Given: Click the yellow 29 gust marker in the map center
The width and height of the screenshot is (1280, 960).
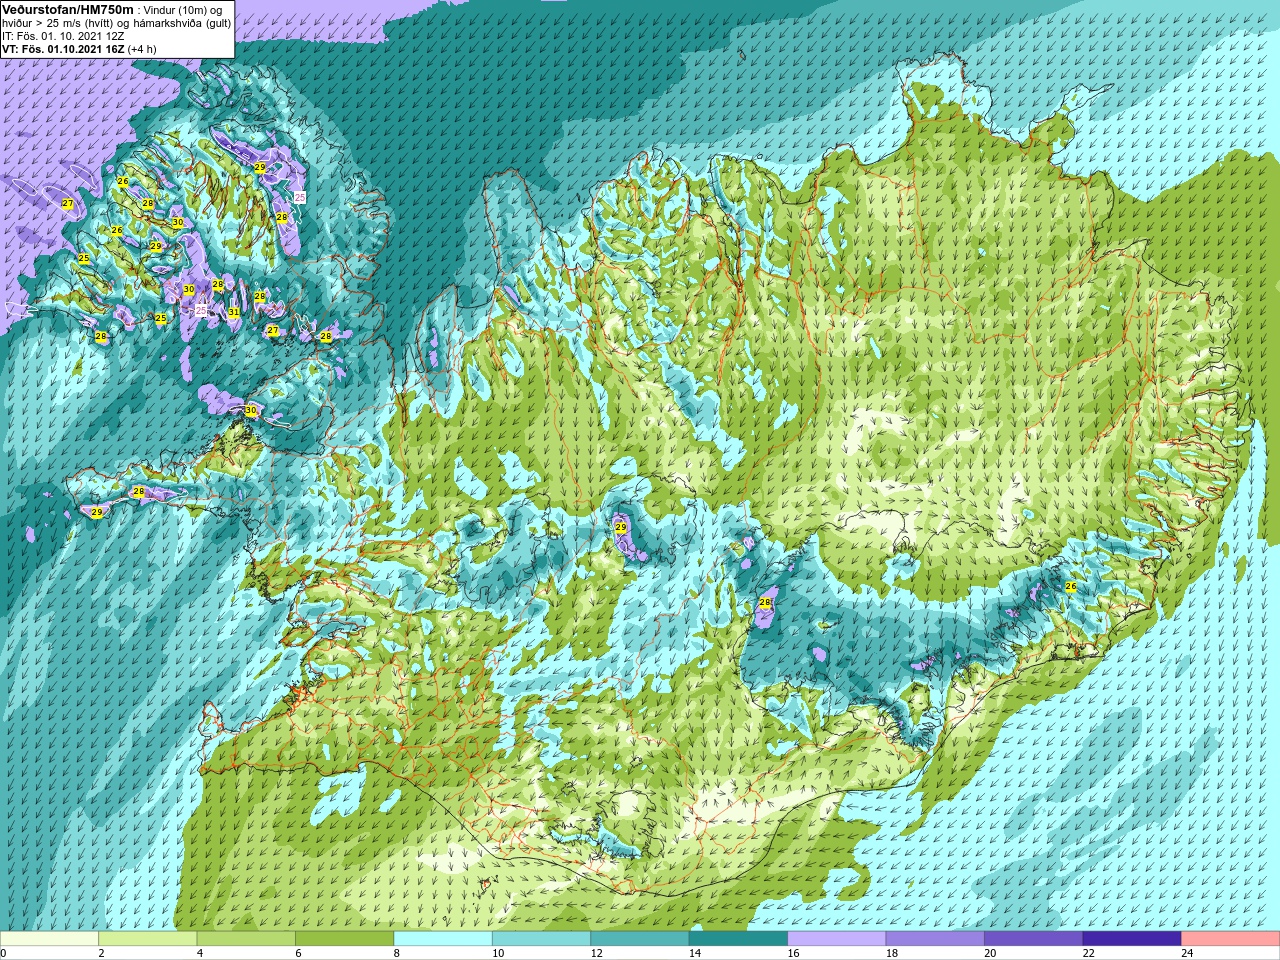Looking at the screenshot, I should coord(620,527).
